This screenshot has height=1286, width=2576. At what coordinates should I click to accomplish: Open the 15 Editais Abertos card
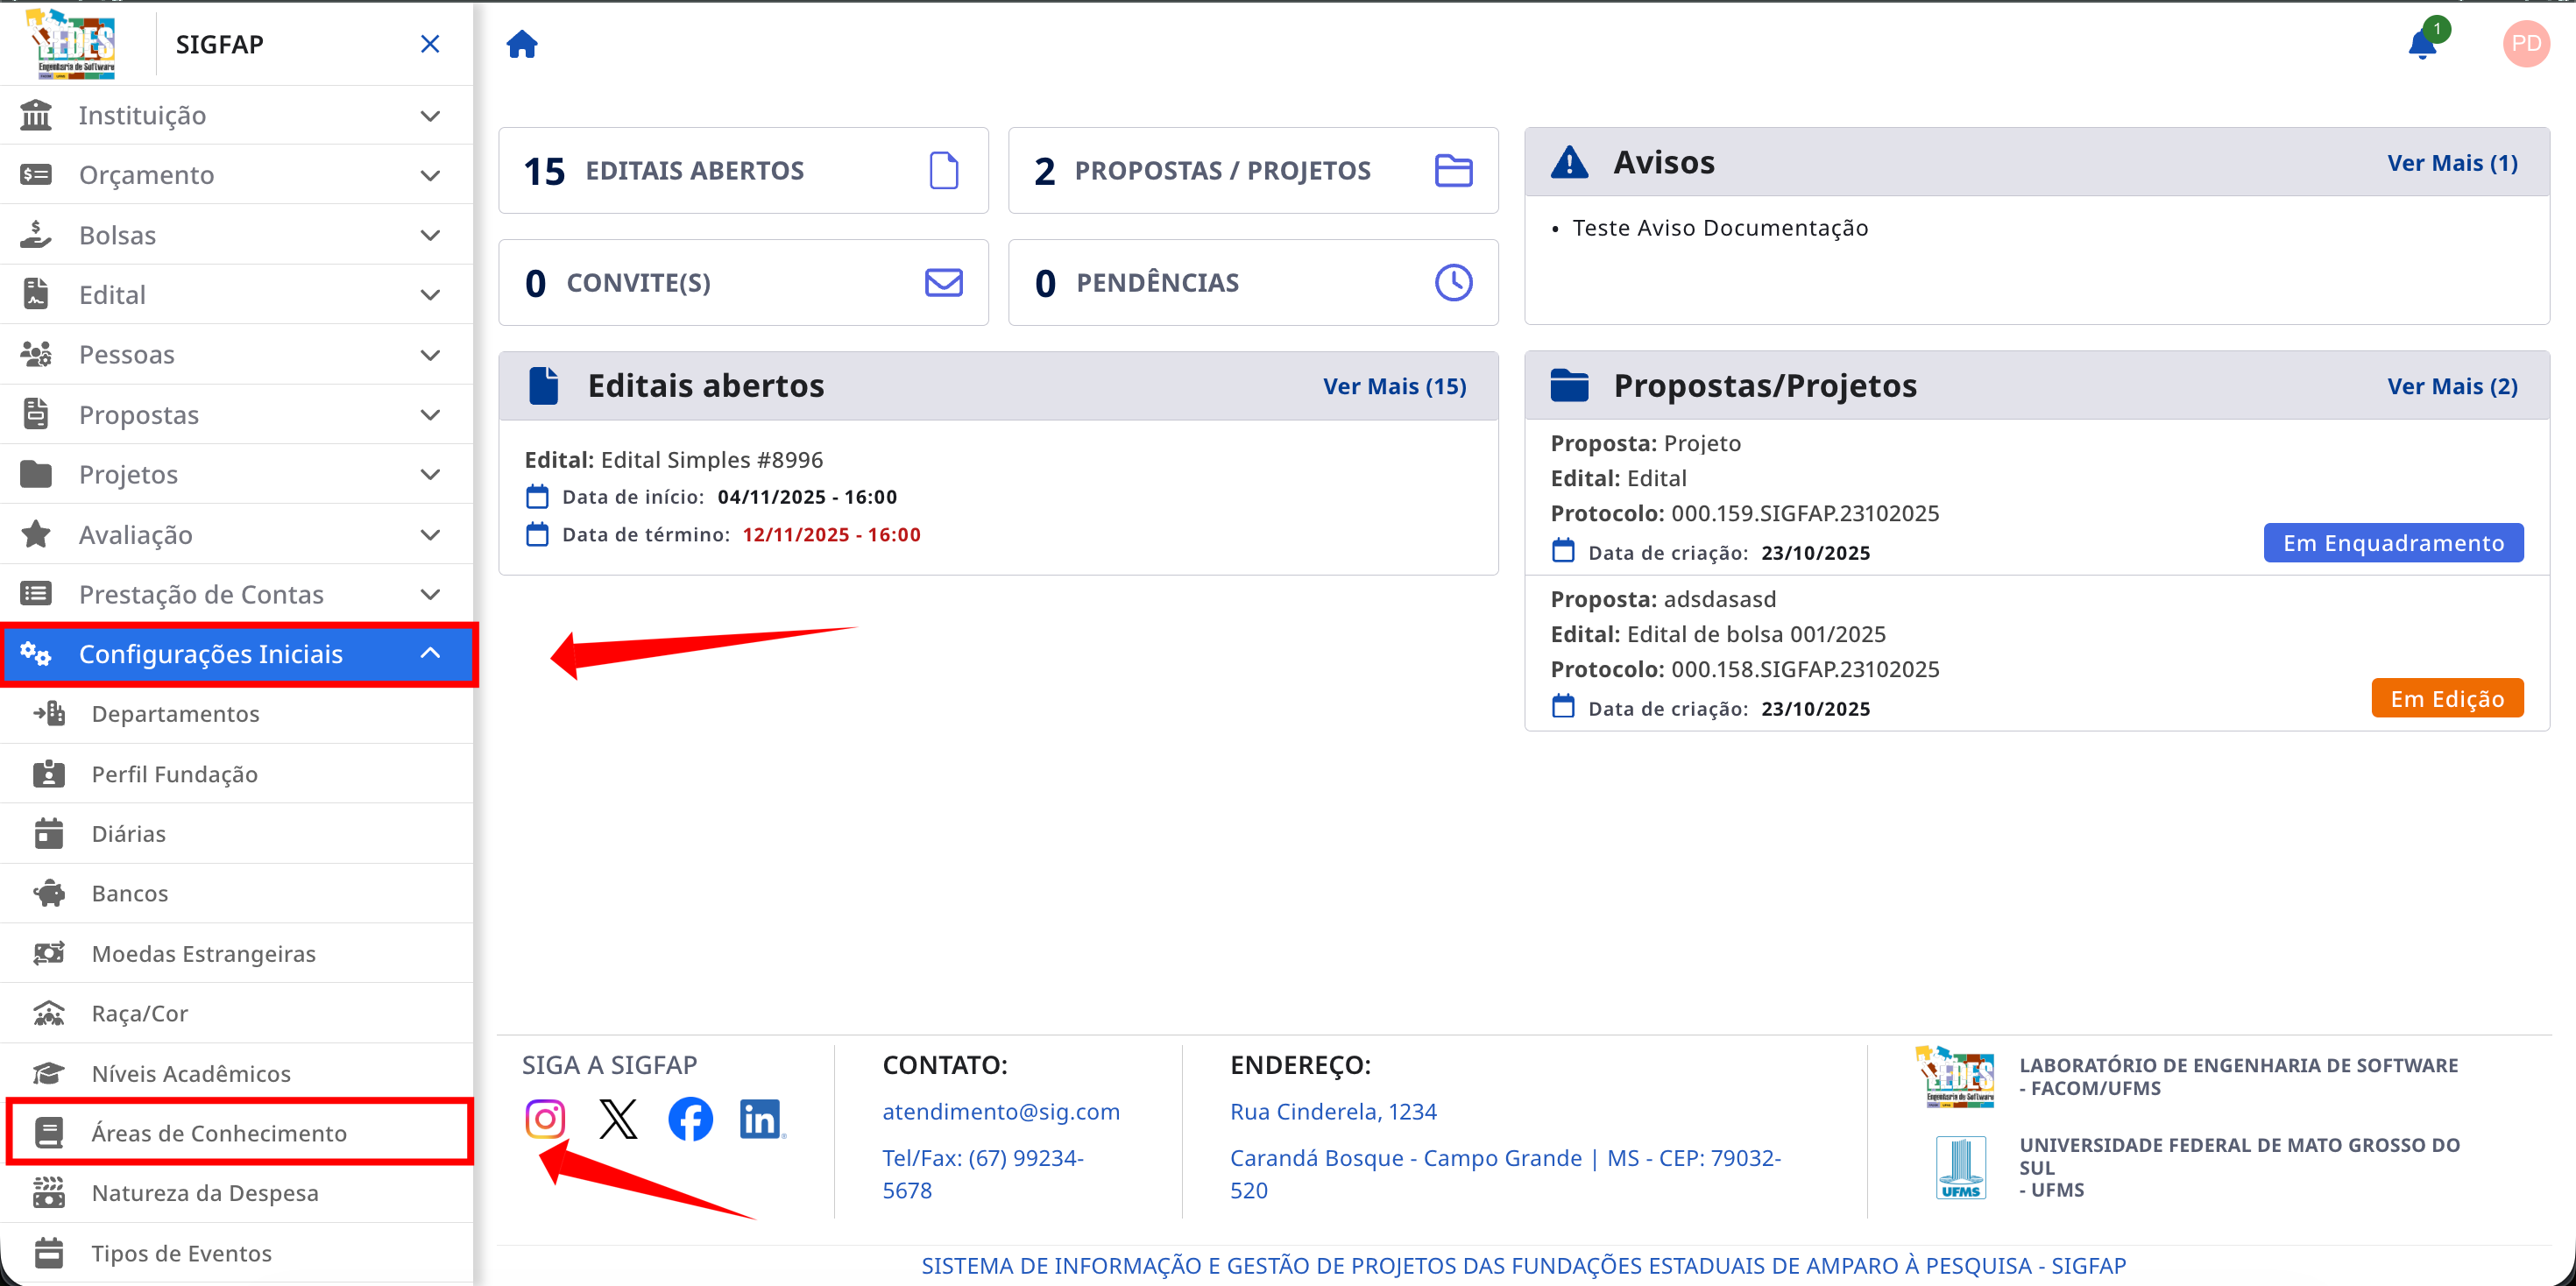742,171
